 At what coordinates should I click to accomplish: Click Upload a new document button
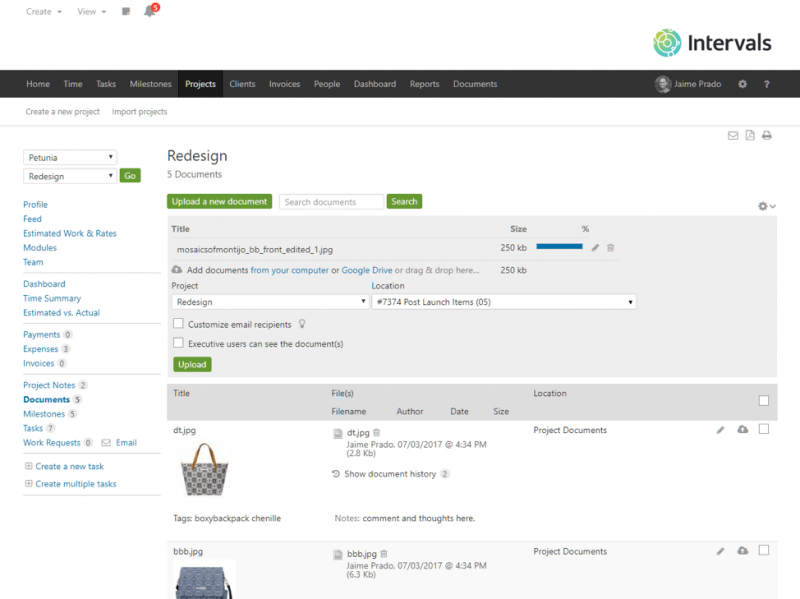click(219, 202)
